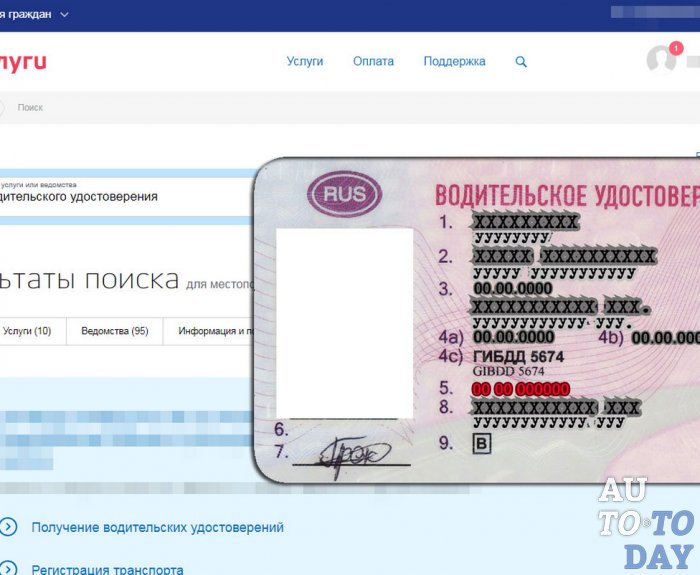Open the user profile avatar
Screen dimensions: 700x575
pyautogui.click(x=660, y=60)
